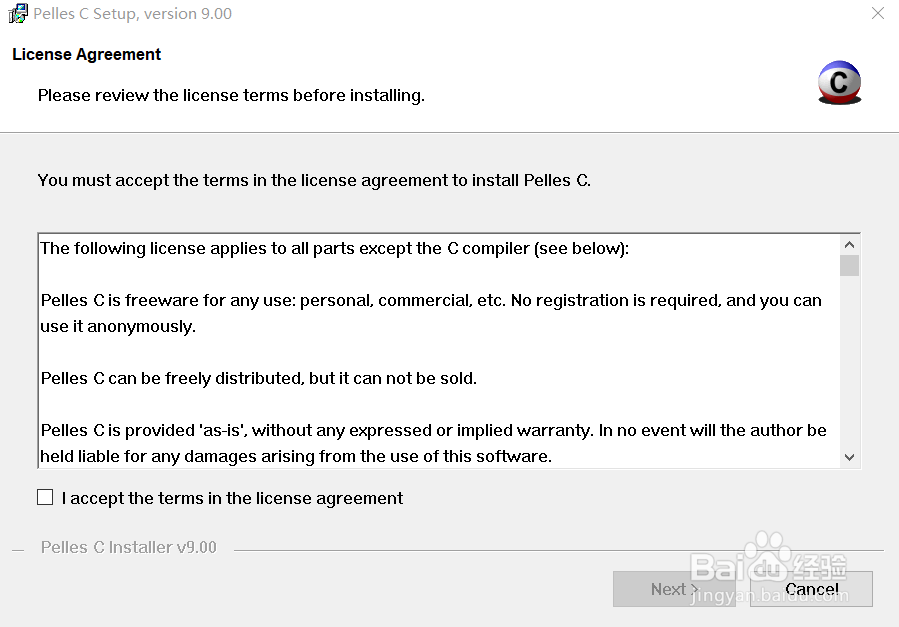This screenshot has height=627, width=899.
Task: Click the first line of the license text
Action: point(334,248)
